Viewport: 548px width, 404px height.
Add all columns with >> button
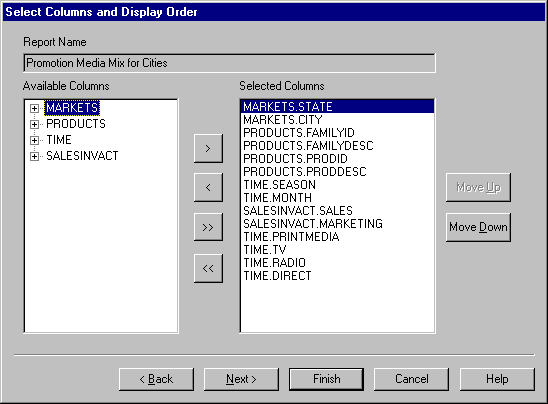click(208, 227)
